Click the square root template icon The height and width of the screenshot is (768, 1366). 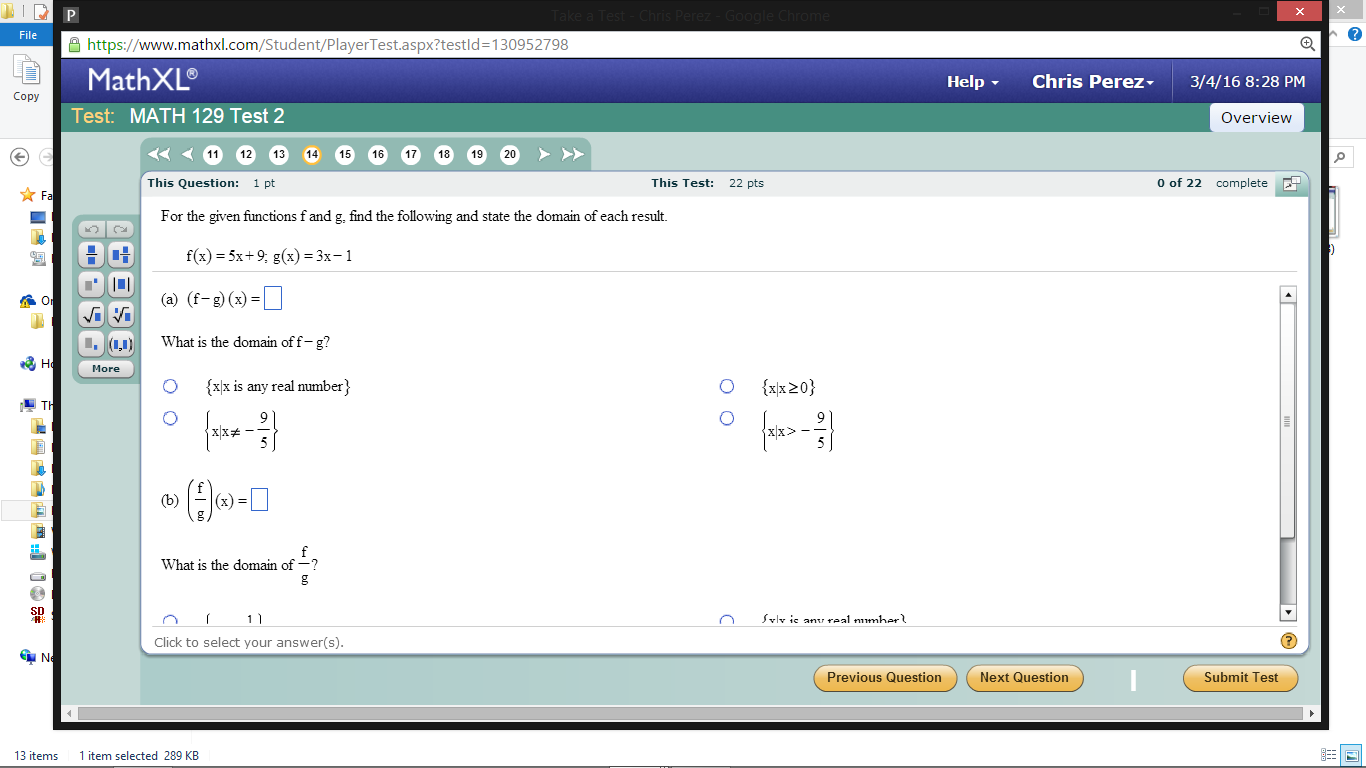[91, 315]
